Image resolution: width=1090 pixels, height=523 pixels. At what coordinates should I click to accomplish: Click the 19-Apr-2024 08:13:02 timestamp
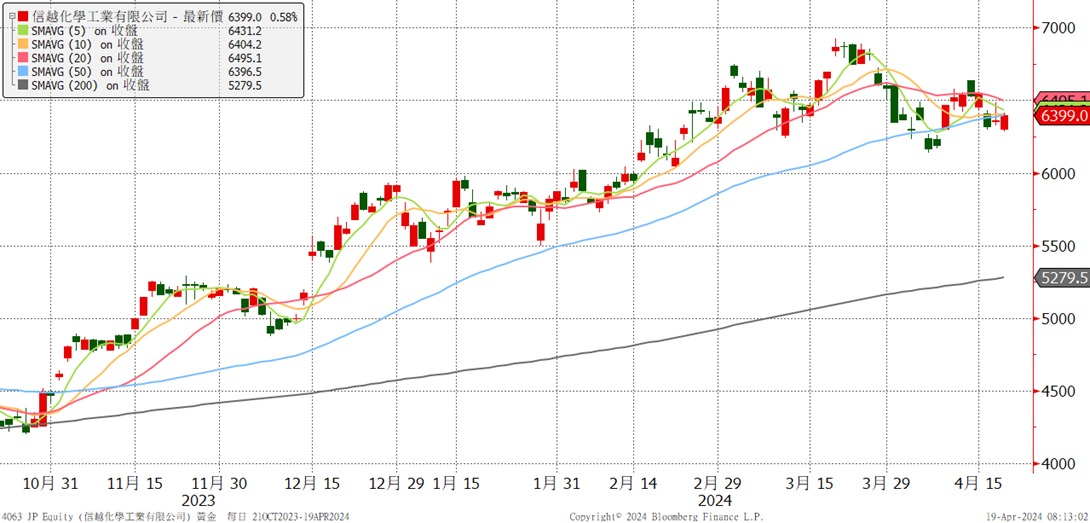click(x=1039, y=517)
